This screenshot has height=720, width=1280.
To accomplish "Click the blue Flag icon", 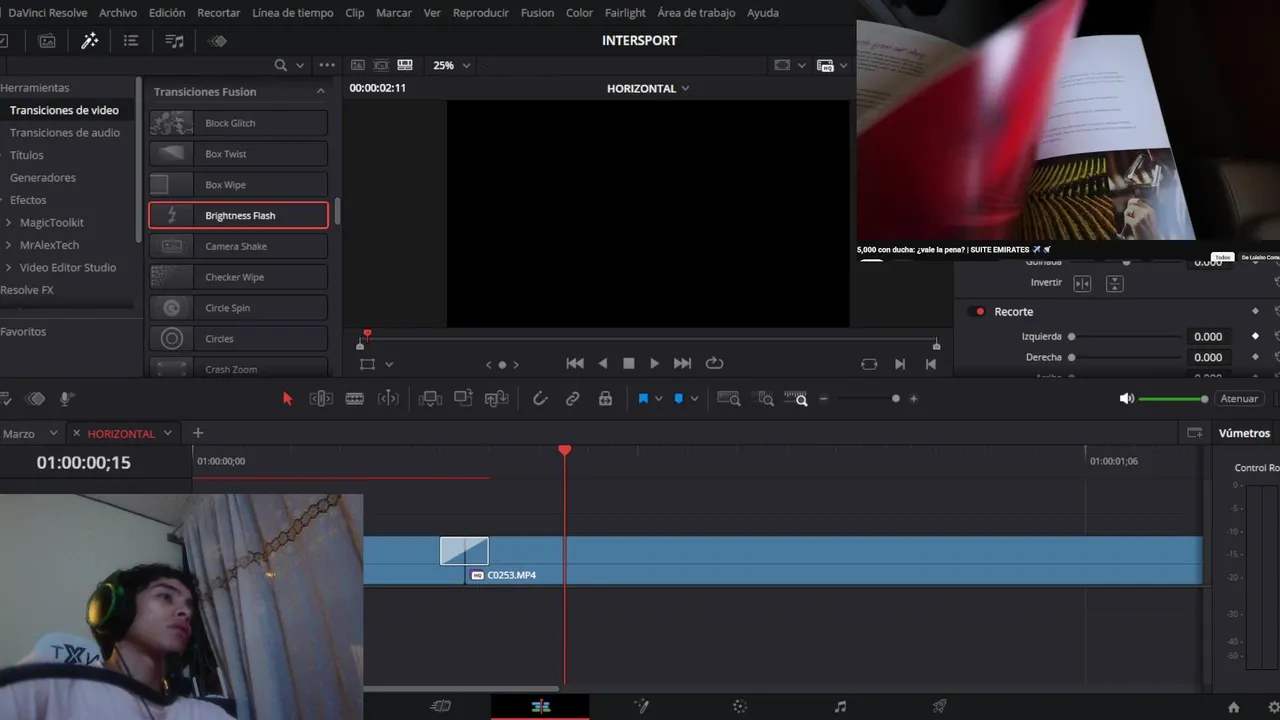I will tap(643, 398).
